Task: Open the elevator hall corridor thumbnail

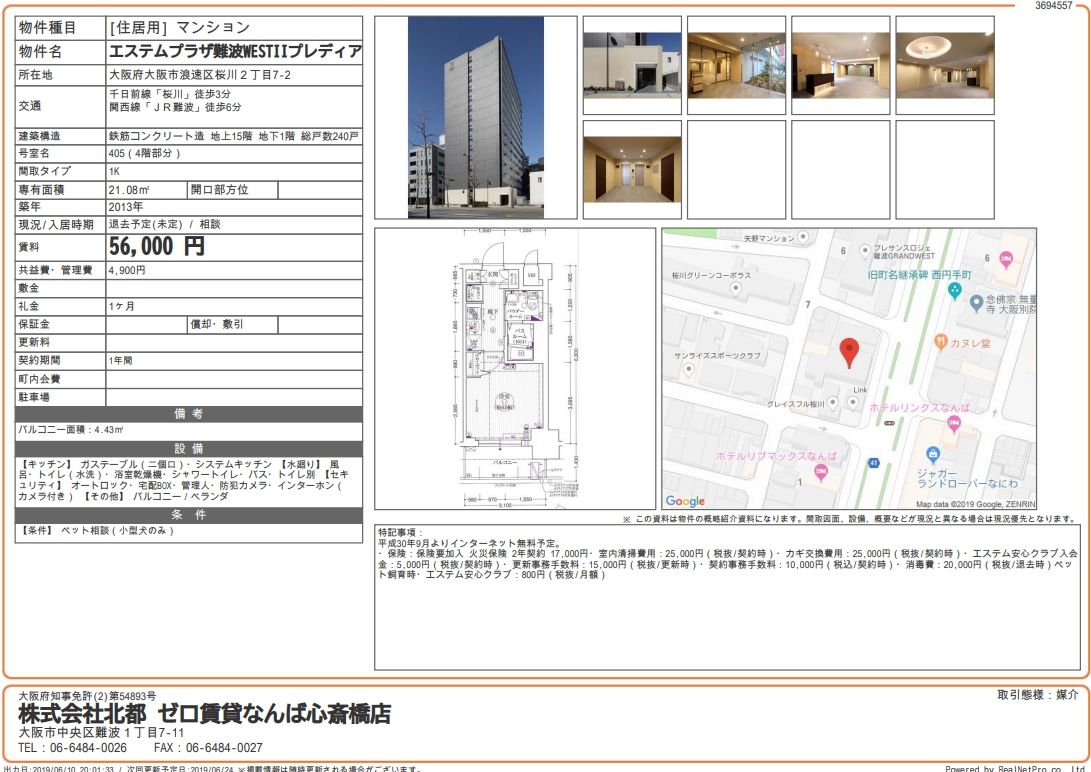Action: coord(632,169)
